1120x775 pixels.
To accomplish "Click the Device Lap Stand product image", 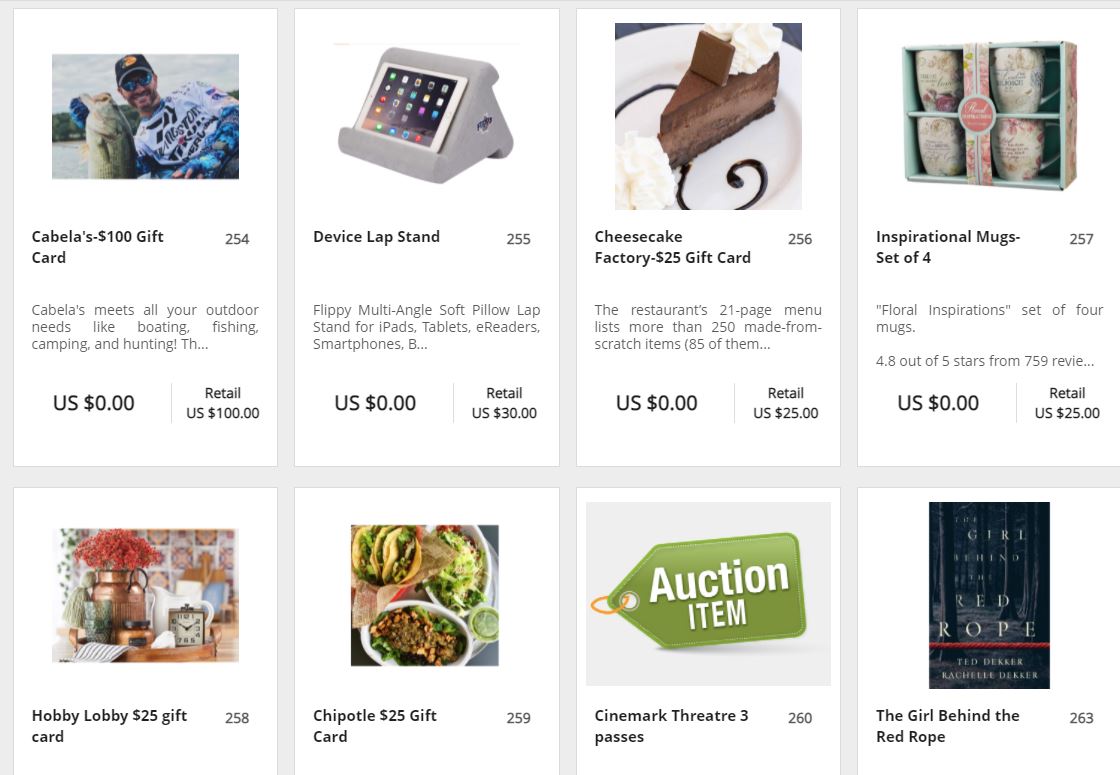I will [x=427, y=116].
